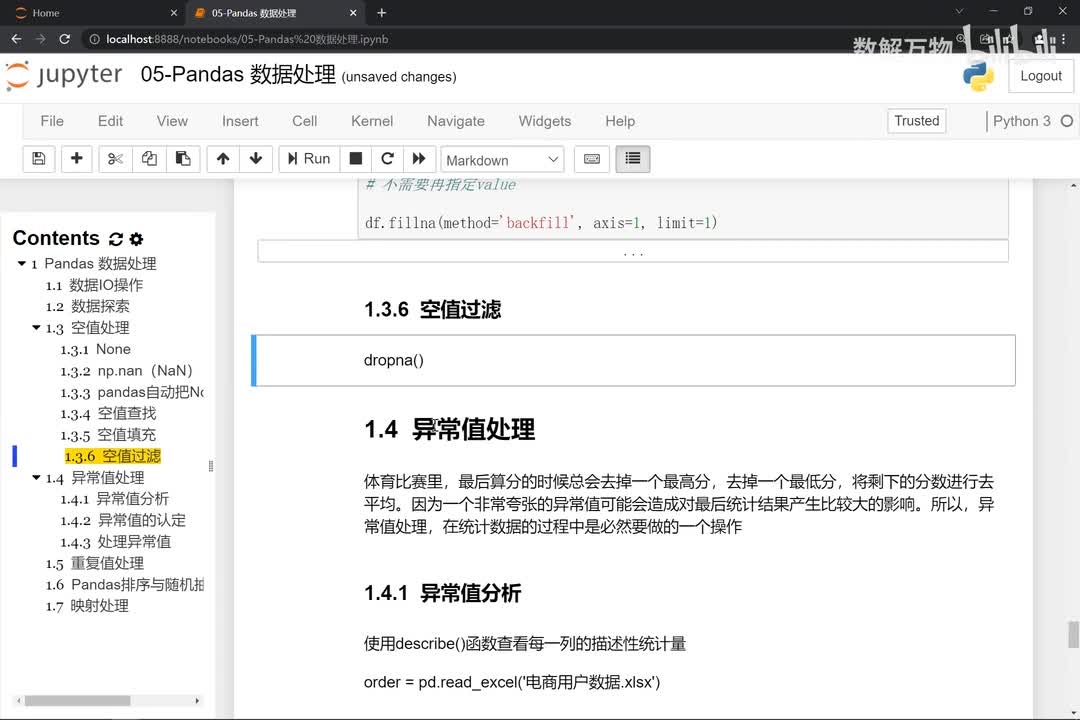1080x720 pixels.
Task: Collapse the '1.3 空值处理' section arrow
Action: point(37,328)
